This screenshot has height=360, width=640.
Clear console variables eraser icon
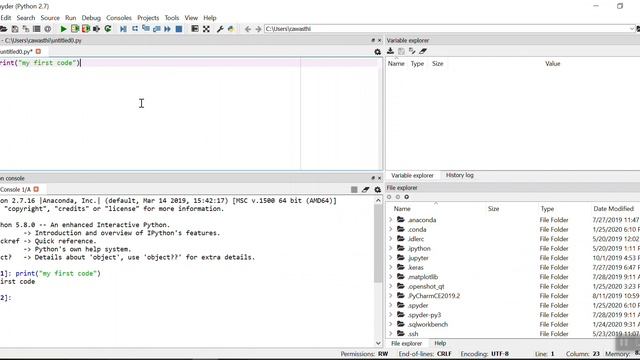[366, 189]
